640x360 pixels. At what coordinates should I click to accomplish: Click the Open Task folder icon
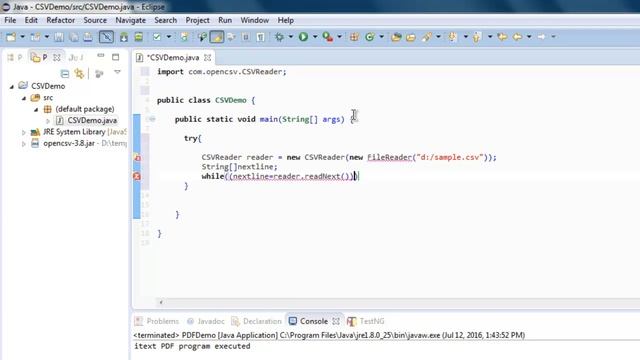[411, 37]
